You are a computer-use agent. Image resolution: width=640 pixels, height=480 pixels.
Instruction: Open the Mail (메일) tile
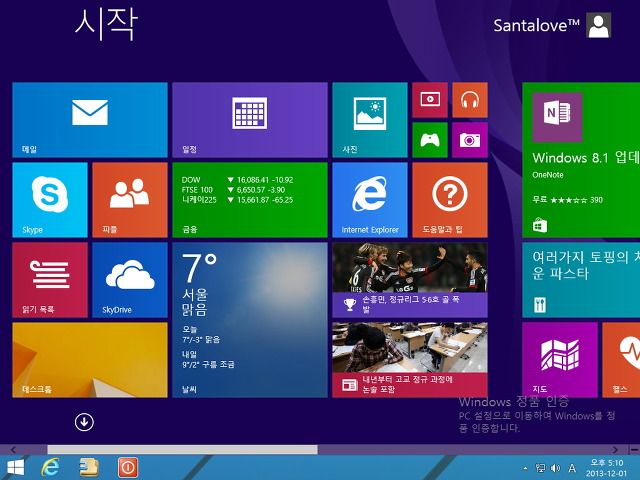click(90, 120)
